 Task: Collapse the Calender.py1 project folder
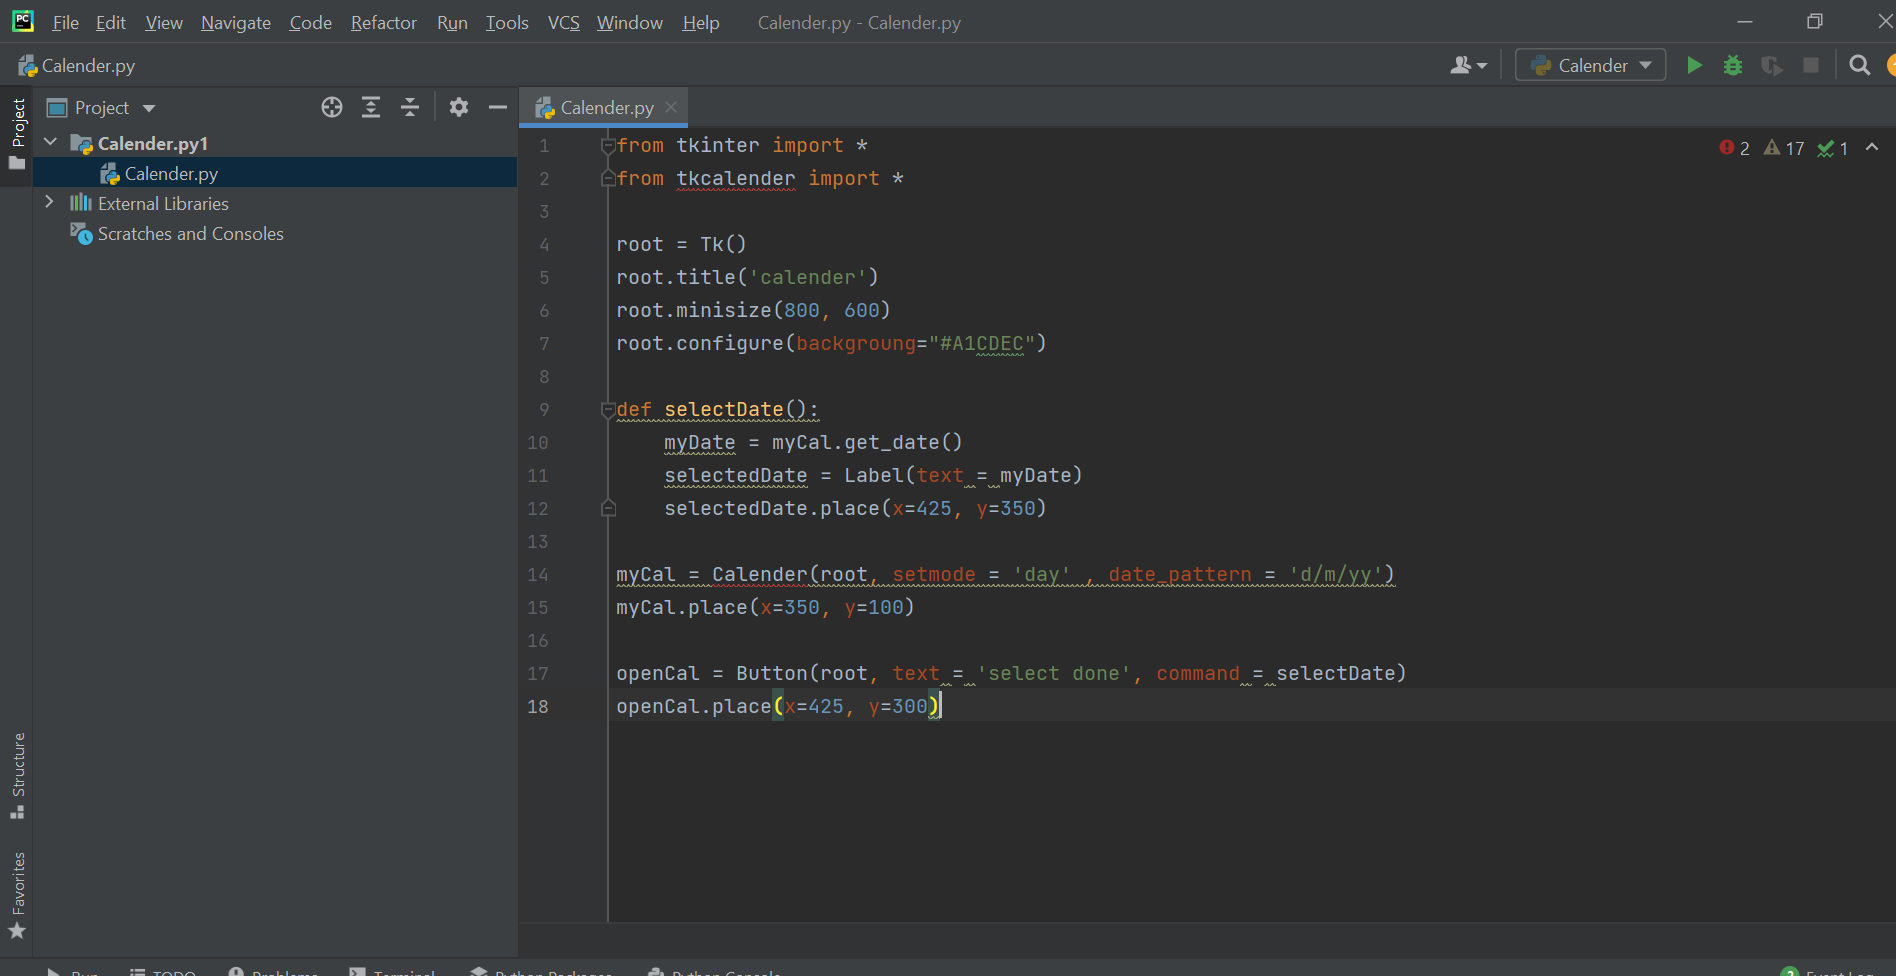pos(50,143)
